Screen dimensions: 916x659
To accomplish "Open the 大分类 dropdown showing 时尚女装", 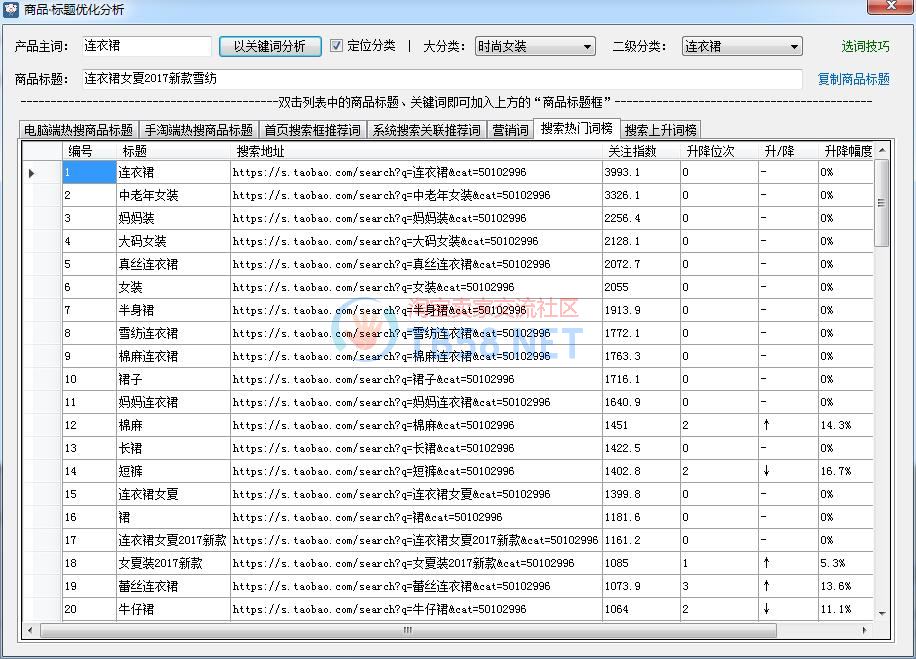I will point(534,46).
